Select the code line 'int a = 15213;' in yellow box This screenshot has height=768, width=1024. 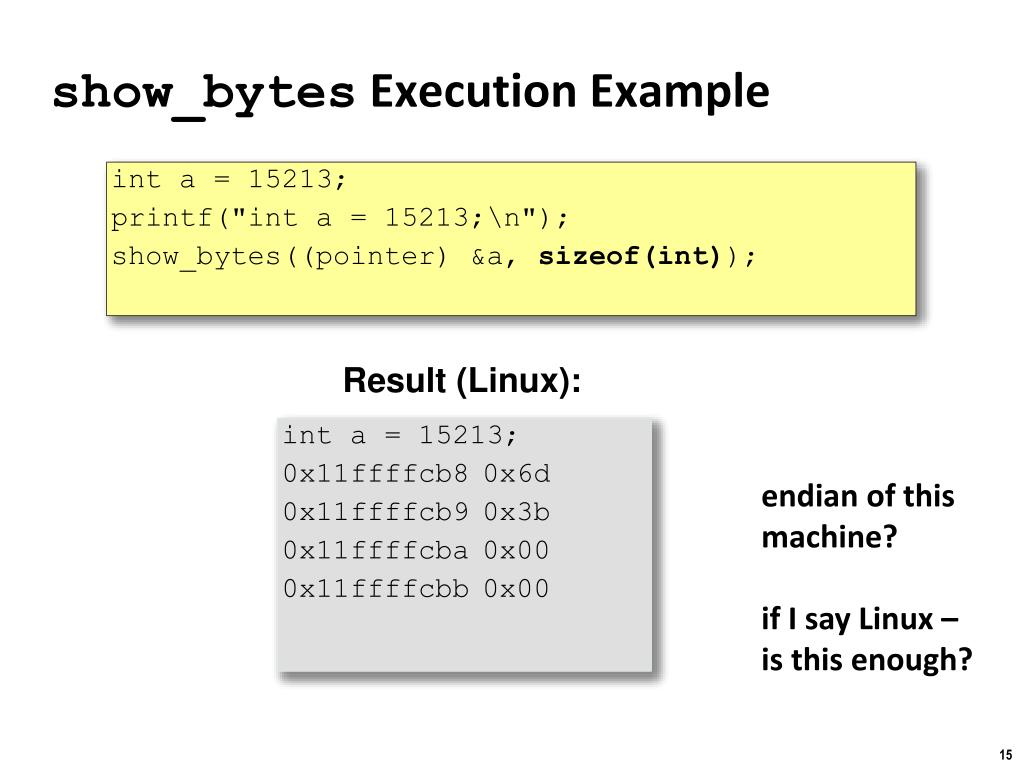[229, 180]
